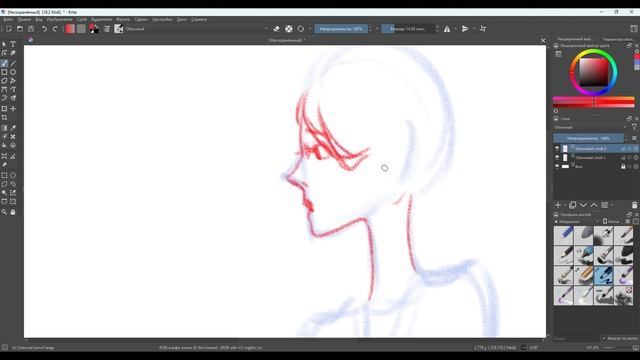This screenshot has height=360, width=640.
Task: Select the Fill bucket tool
Action: coord(4,146)
